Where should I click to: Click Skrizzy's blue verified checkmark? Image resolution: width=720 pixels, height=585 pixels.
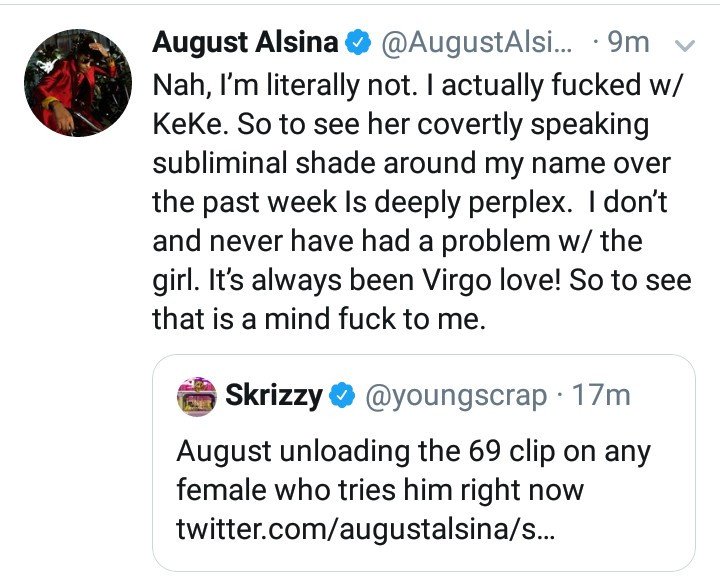pyautogui.click(x=343, y=396)
